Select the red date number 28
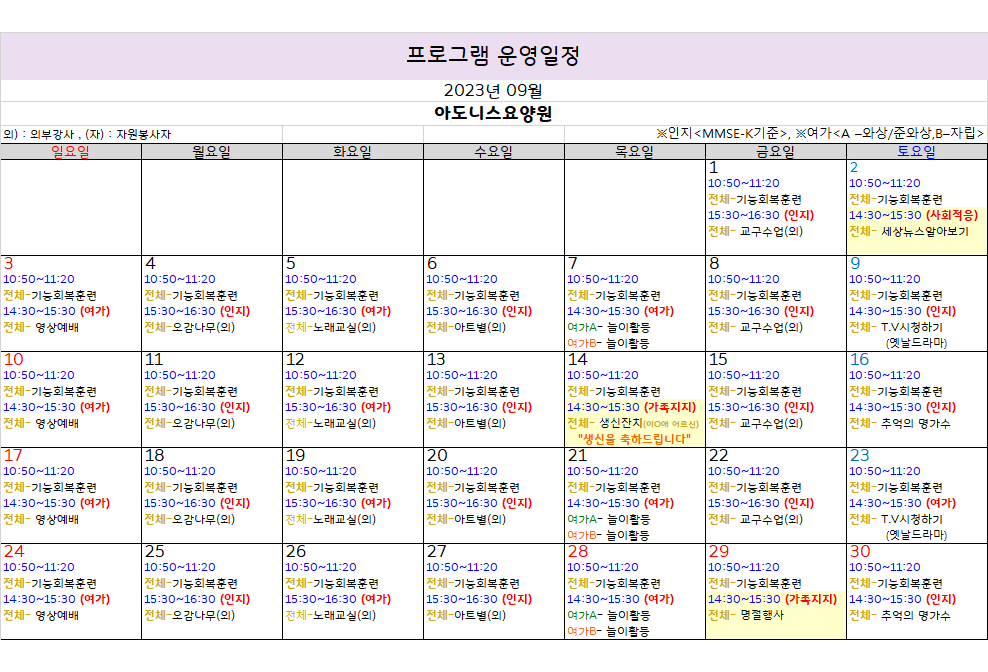The width and height of the screenshot is (988, 672). pos(578,552)
